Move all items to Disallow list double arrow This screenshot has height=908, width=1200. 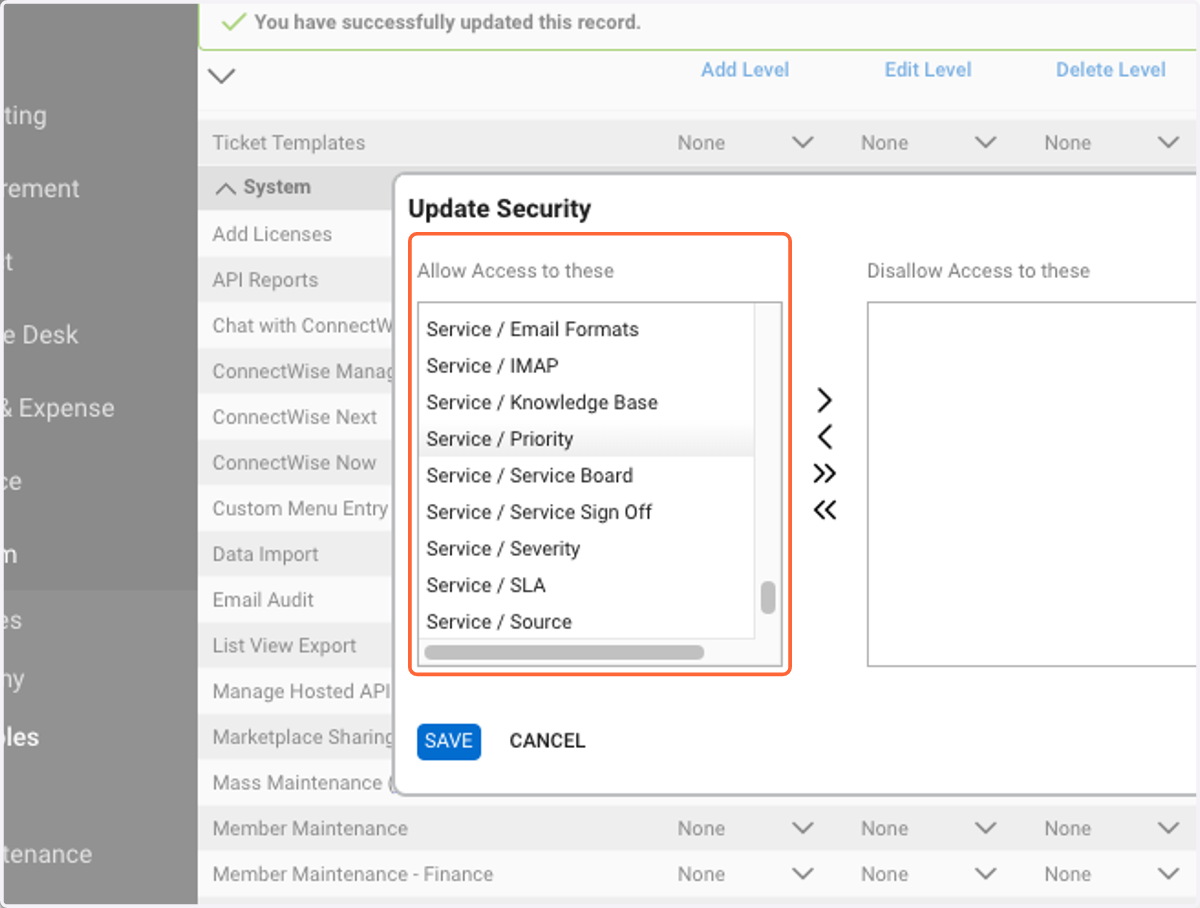pyautogui.click(x=824, y=474)
